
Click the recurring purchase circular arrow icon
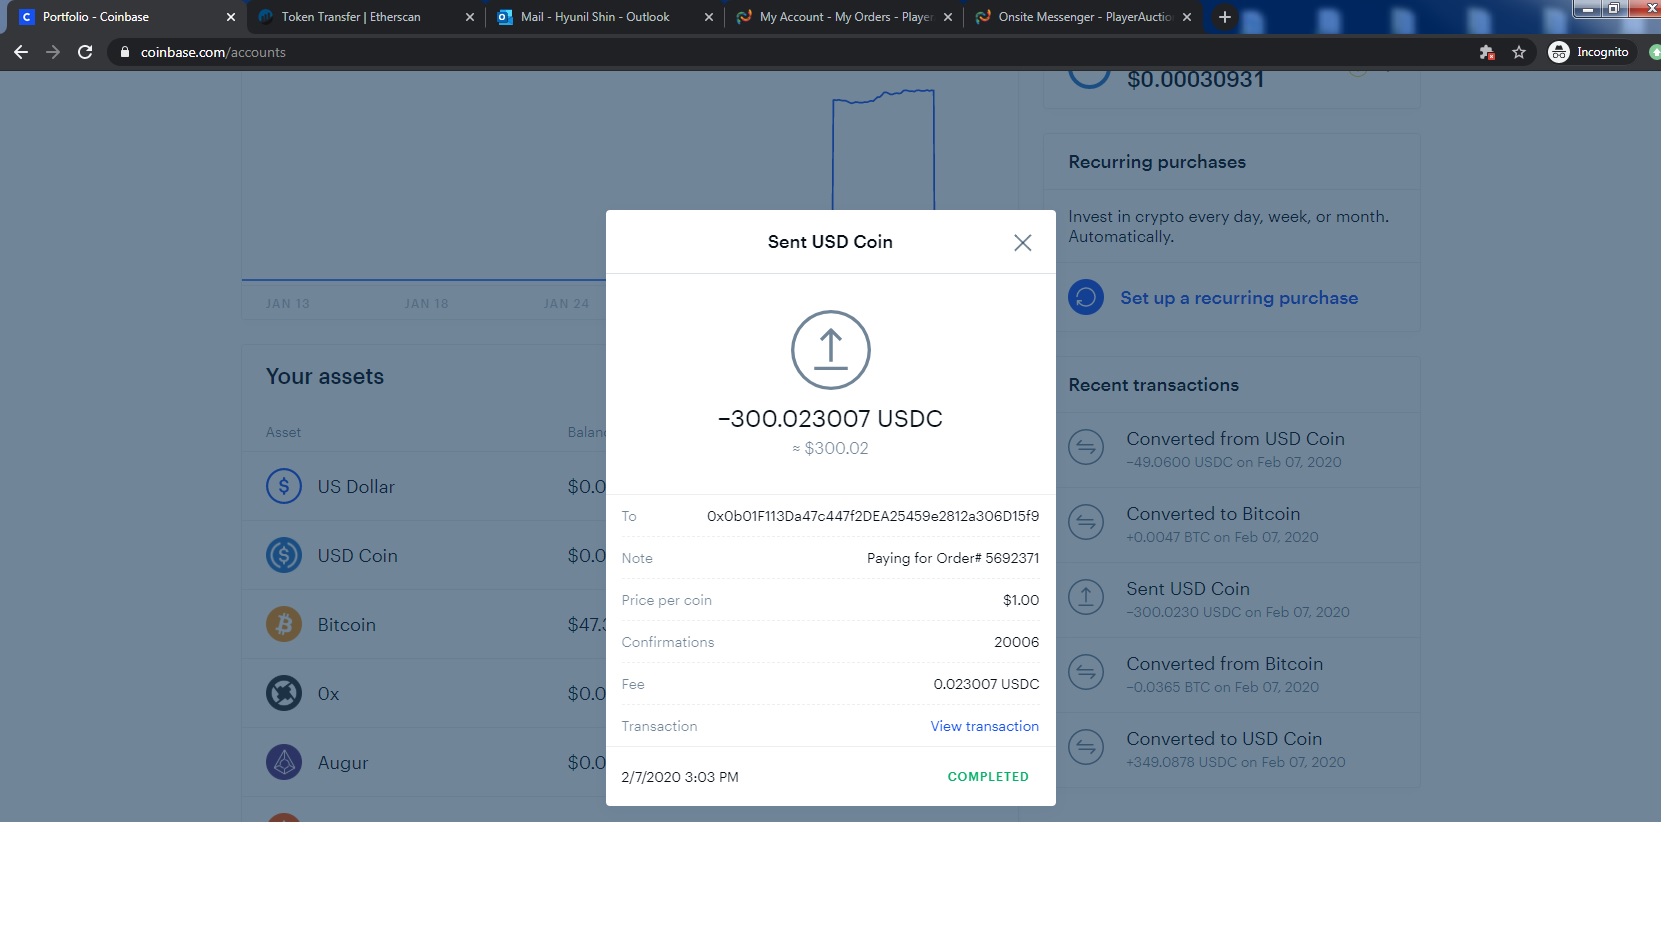tap(1086, 297)
